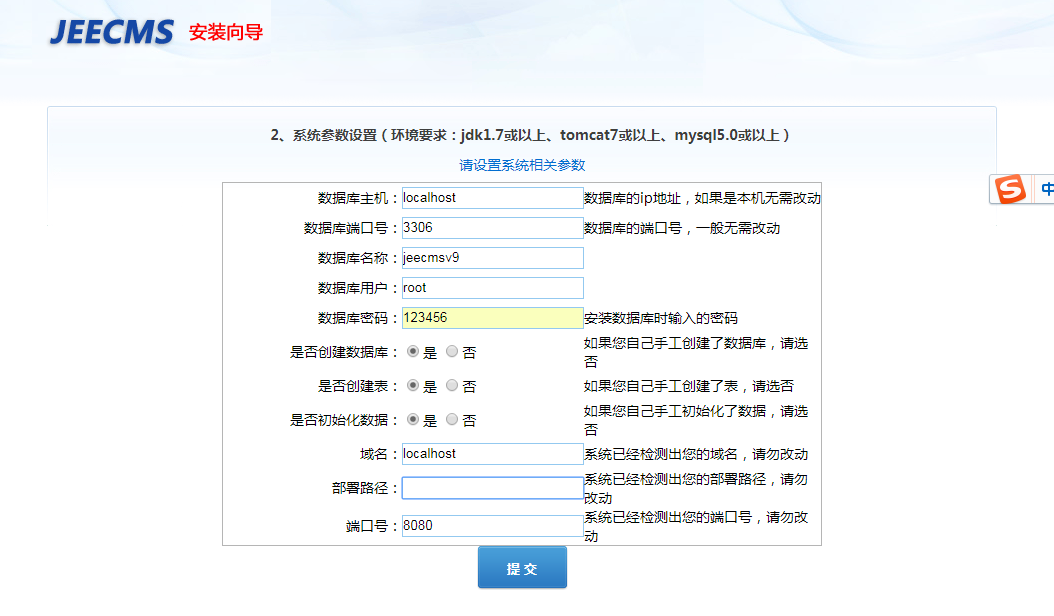
Task: Click the 数据库名称 field with jeecmsv9
Action: click(492, 258)
